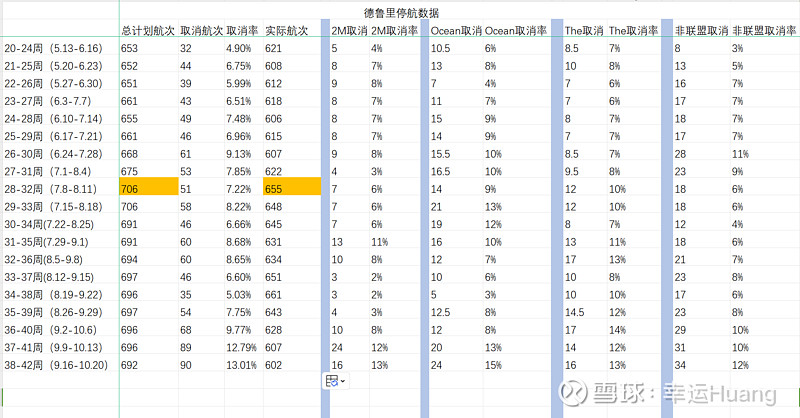This screenshot has height=418, width=800.
Task: Click the 取消航次 column header
Action: point(201,31)
